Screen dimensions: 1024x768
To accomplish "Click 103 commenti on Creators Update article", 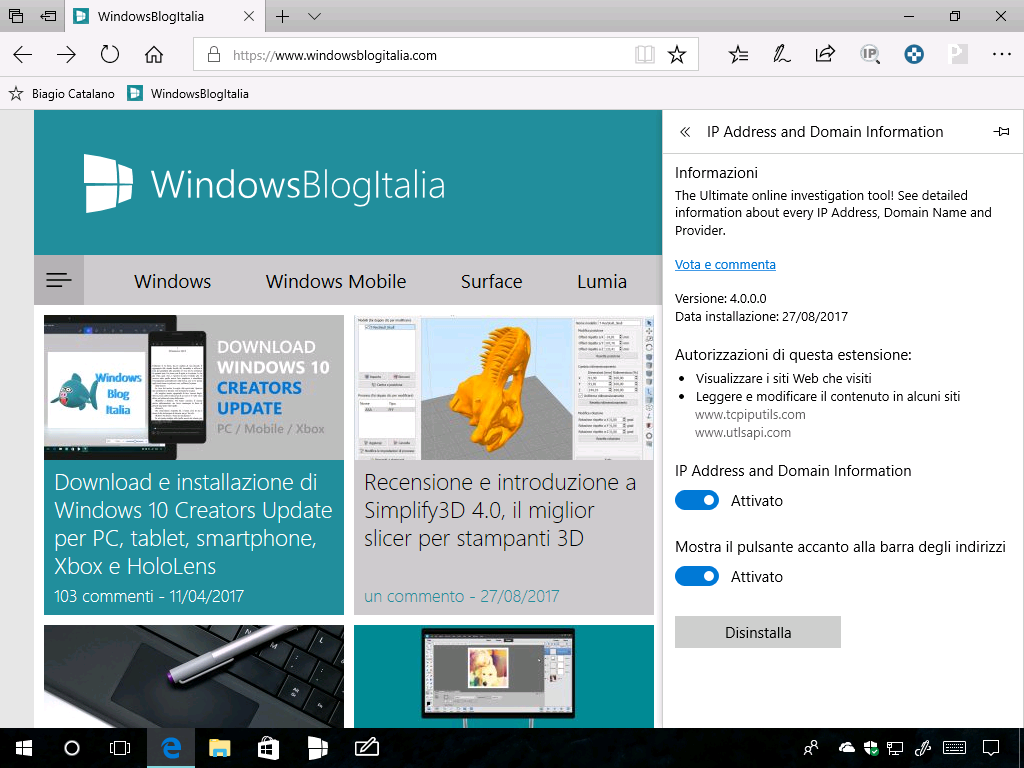I will click(x=103, y=596).
